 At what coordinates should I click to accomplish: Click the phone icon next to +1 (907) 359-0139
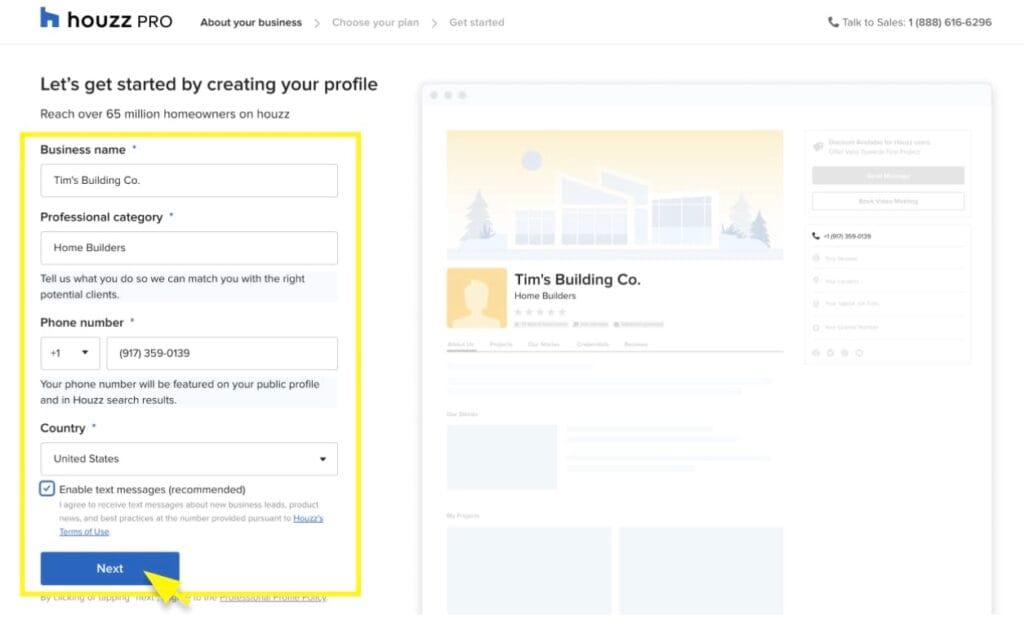[814, 236]
